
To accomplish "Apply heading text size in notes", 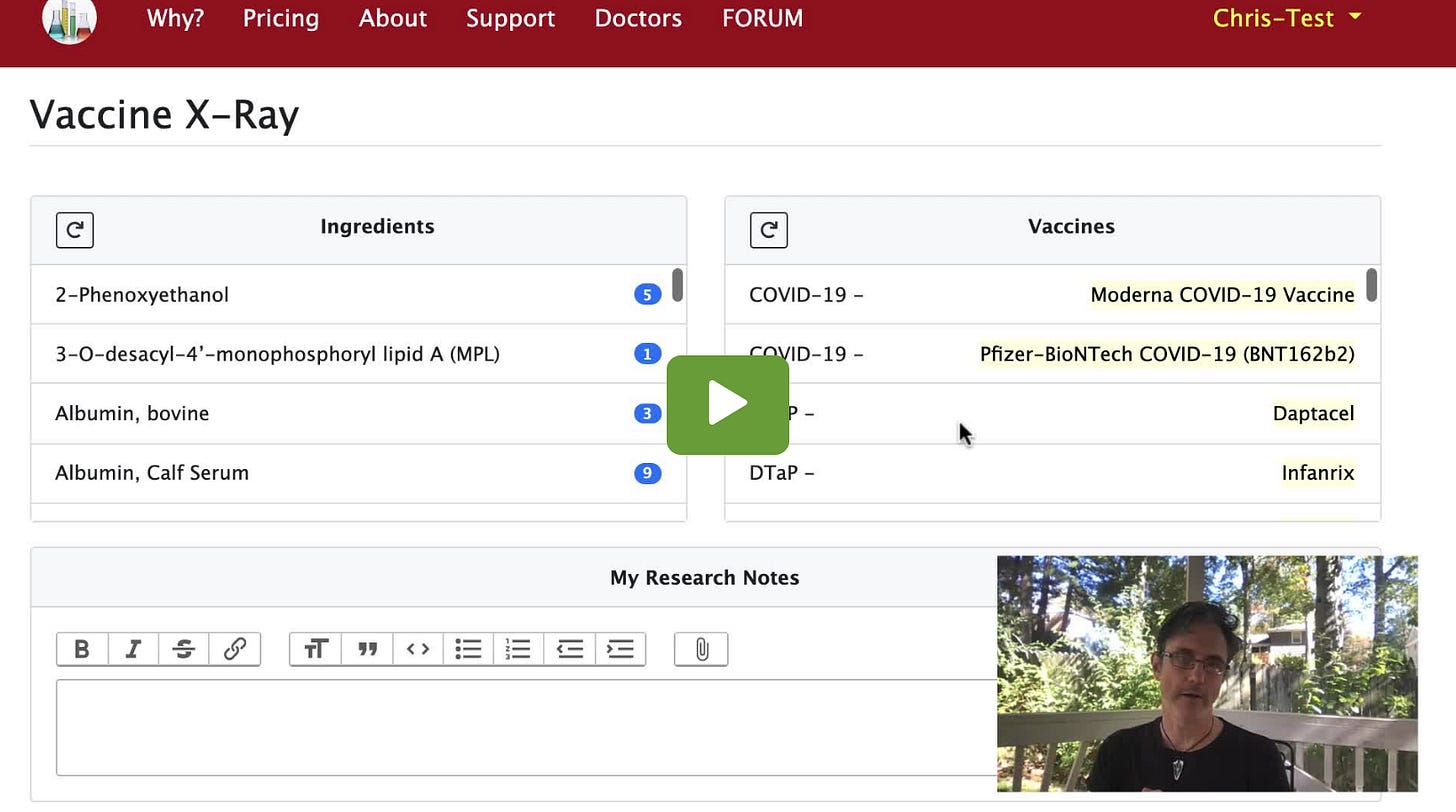I will click(x=316, y=649).
